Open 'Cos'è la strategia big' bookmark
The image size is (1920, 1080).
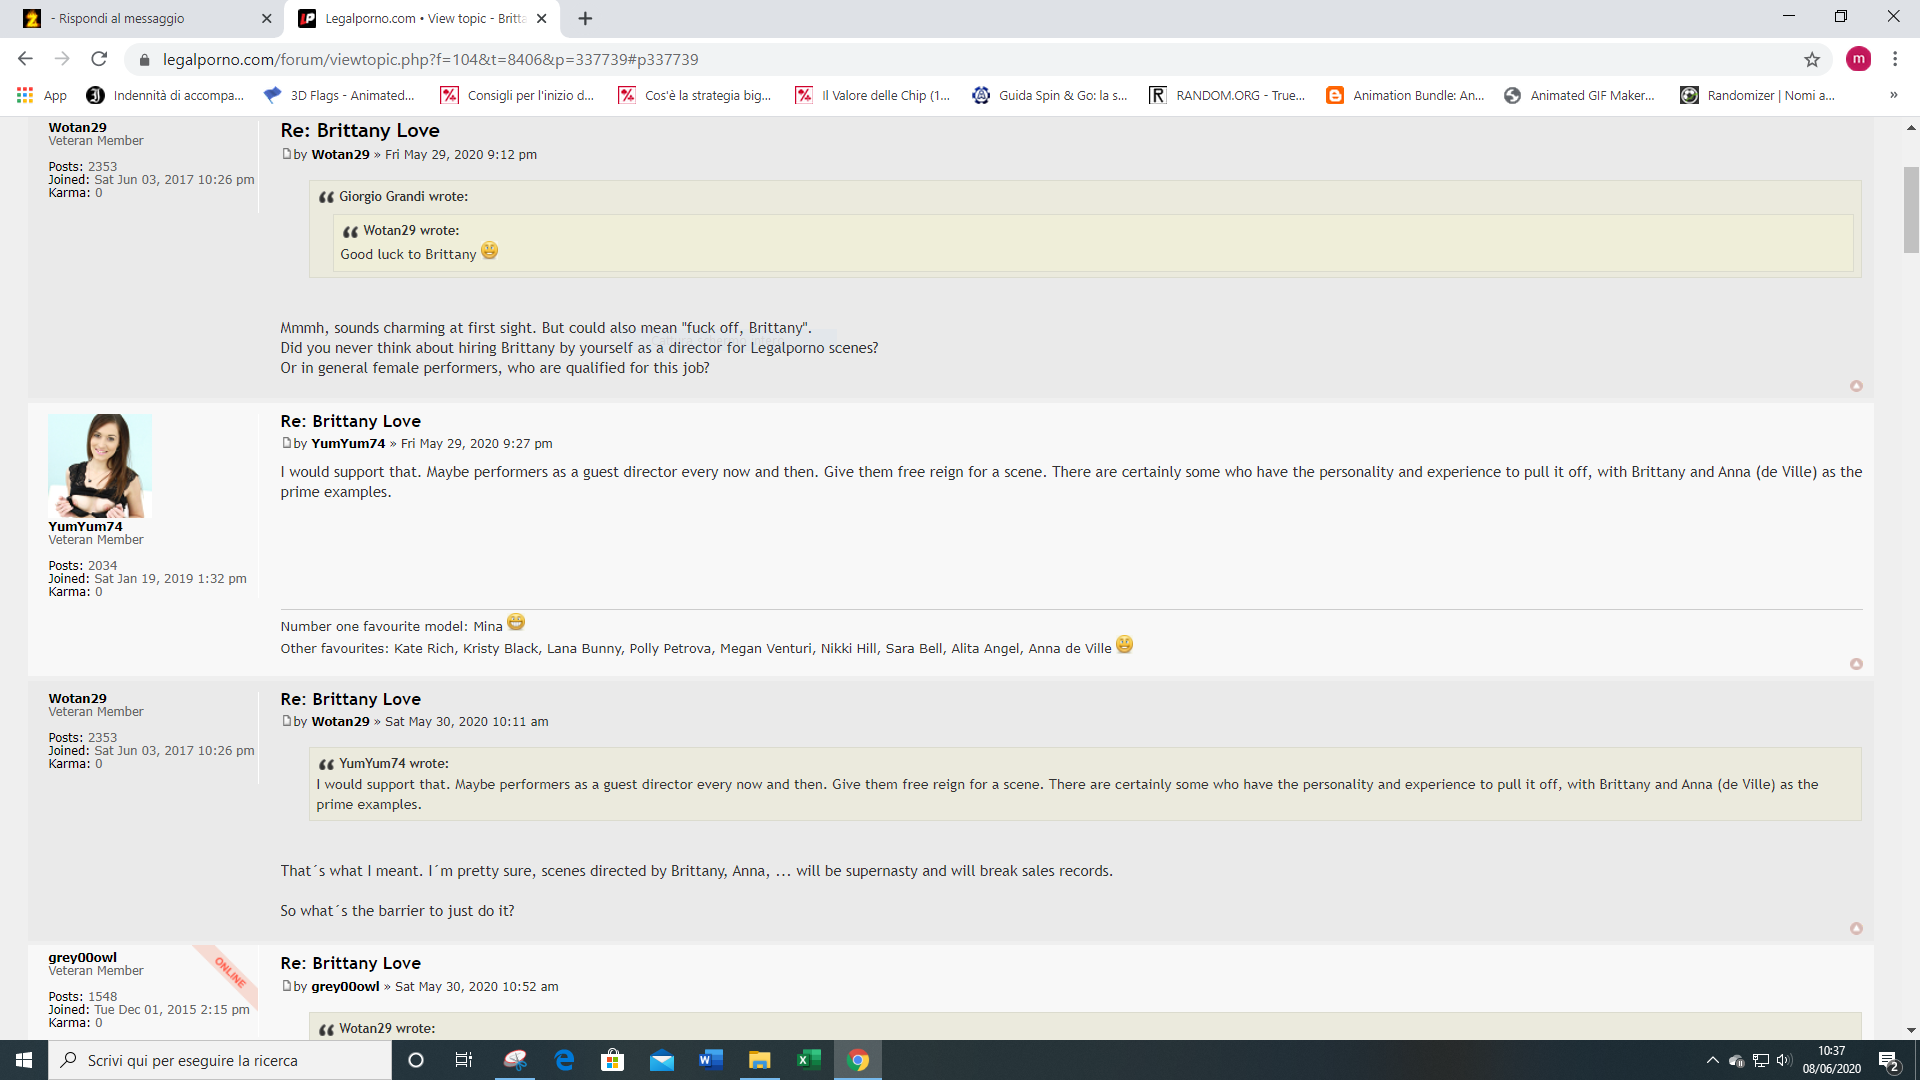695,95
